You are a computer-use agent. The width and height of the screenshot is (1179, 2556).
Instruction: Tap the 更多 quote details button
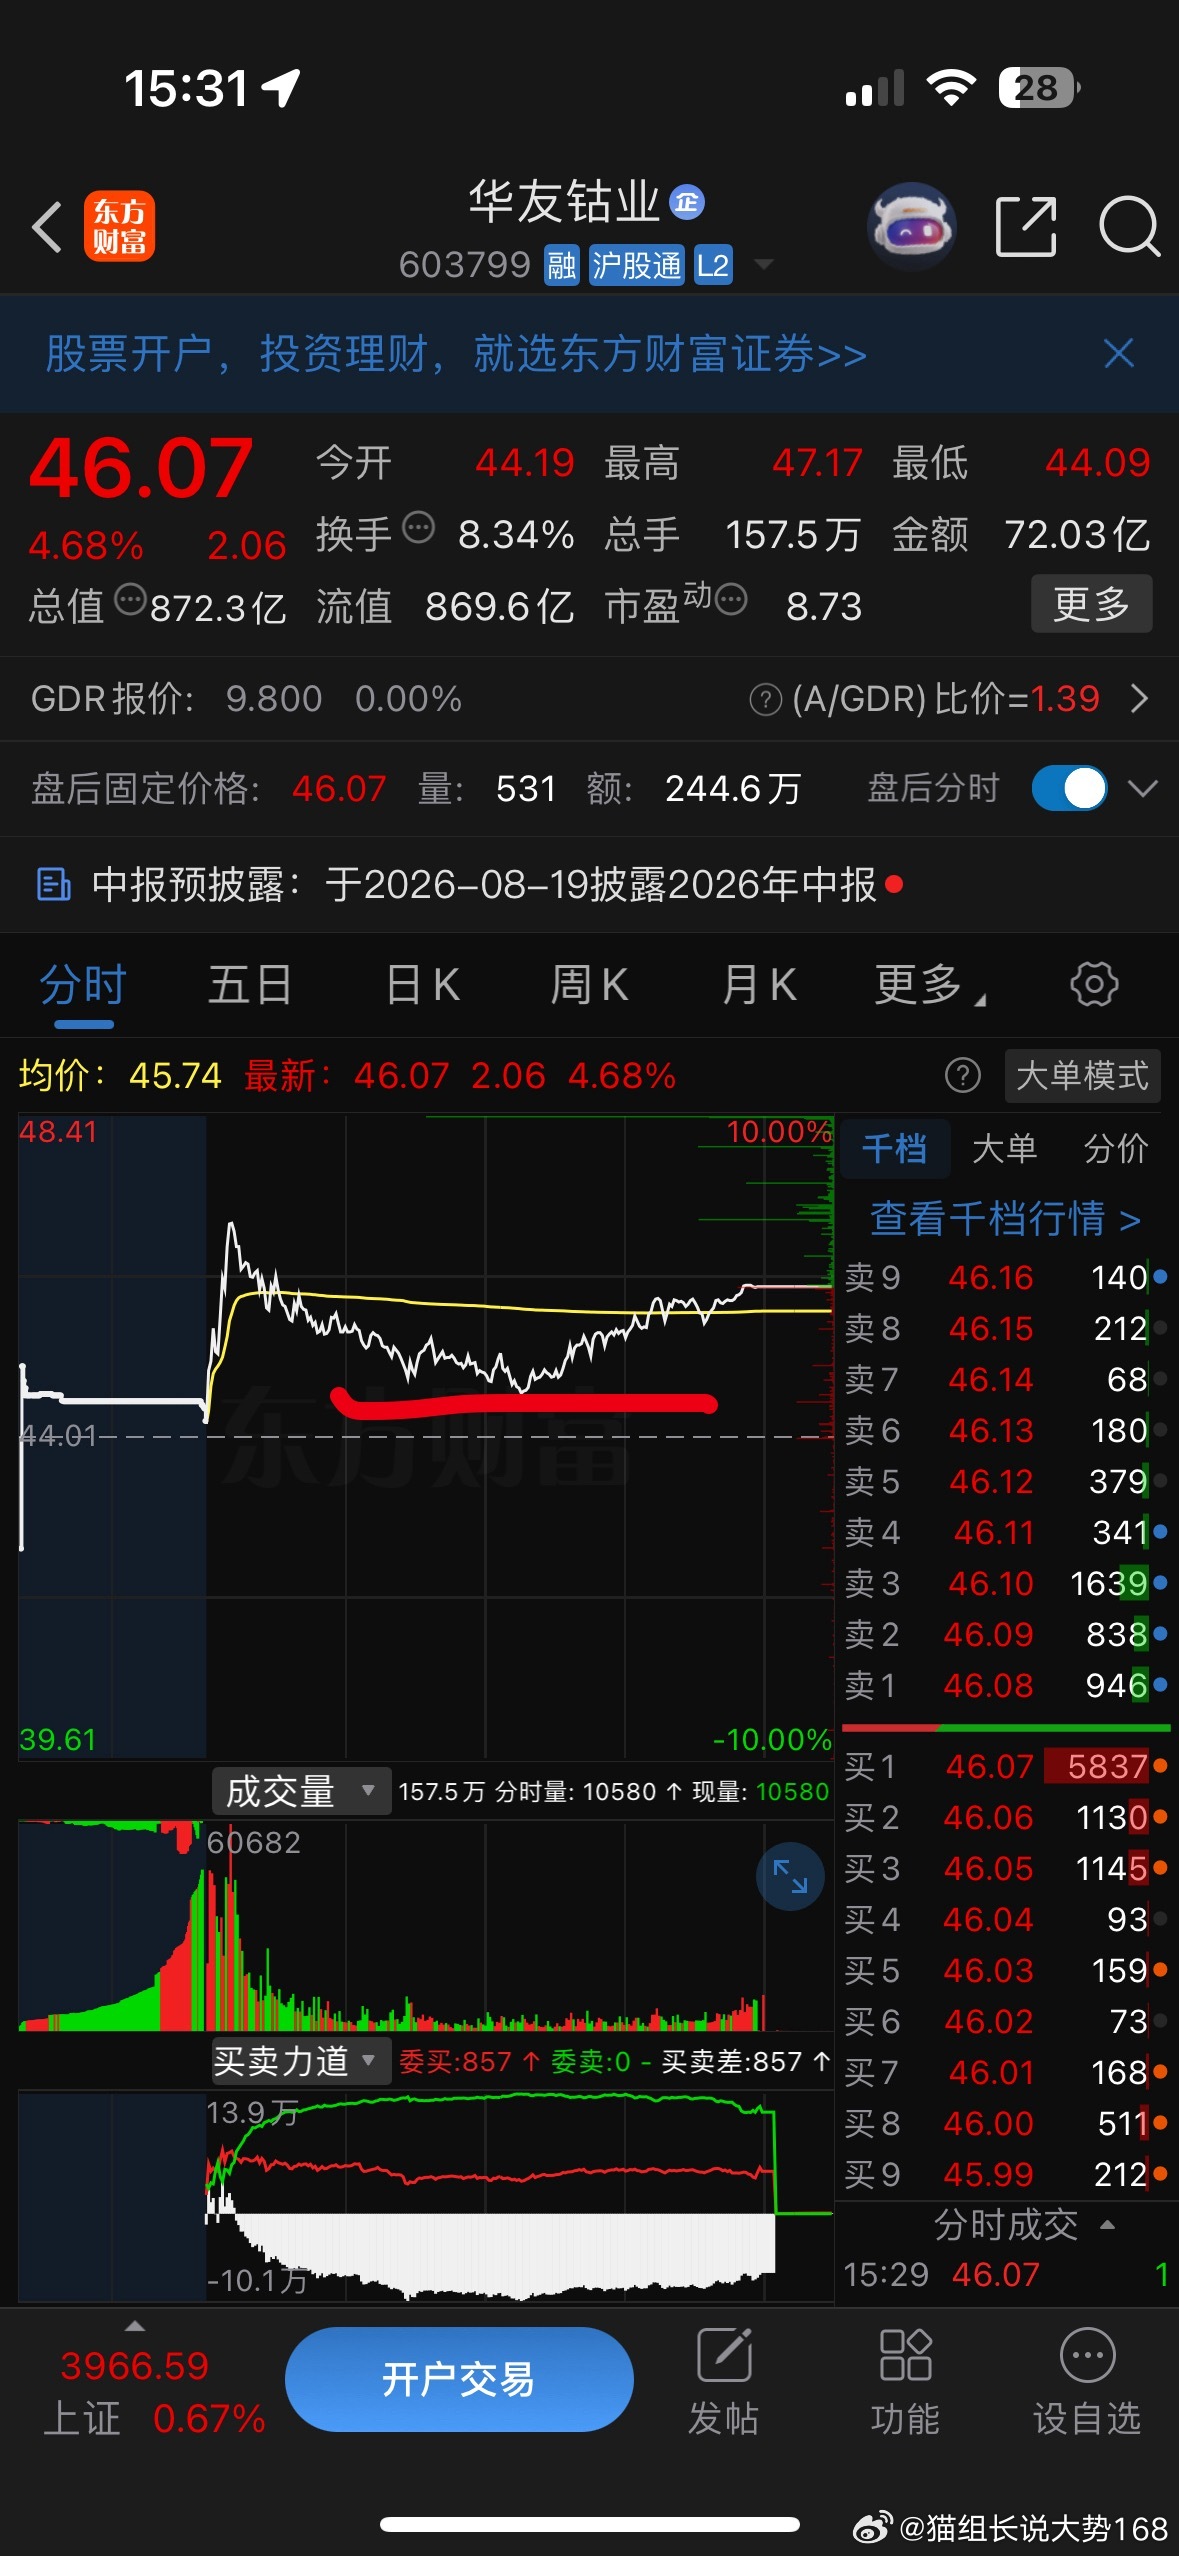tap(1091, 603)
